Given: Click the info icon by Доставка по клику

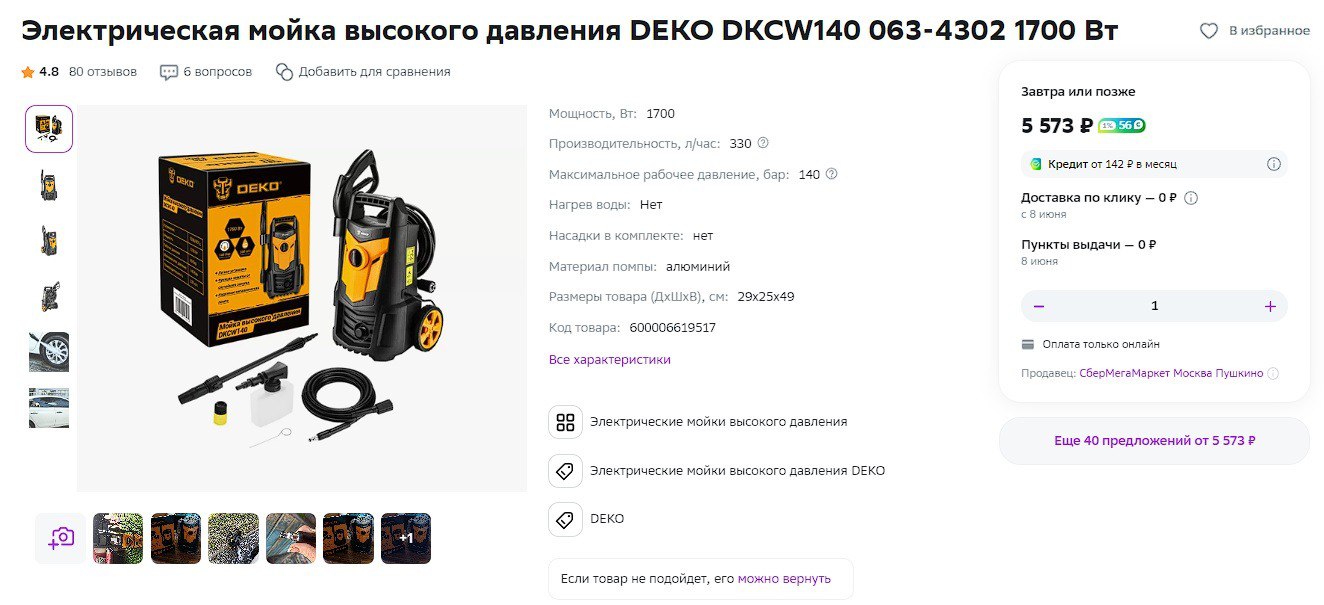Looking at the screenshot, I should 1191,198.
